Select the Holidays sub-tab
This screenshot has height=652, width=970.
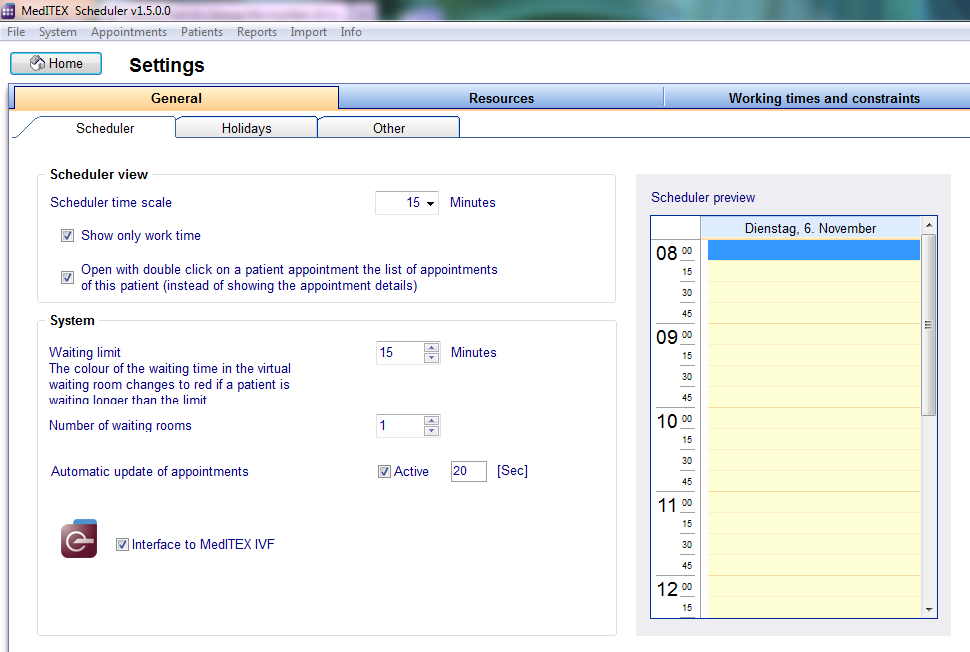[x=246, y=128]
